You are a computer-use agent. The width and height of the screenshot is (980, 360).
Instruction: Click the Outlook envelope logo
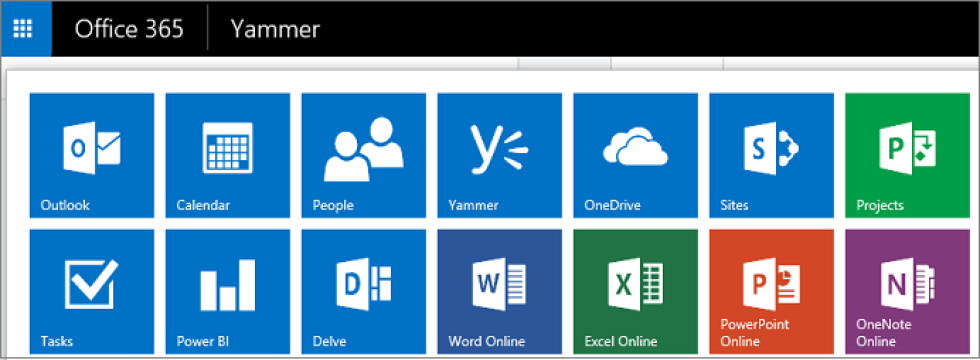click(x=92, y=148)
